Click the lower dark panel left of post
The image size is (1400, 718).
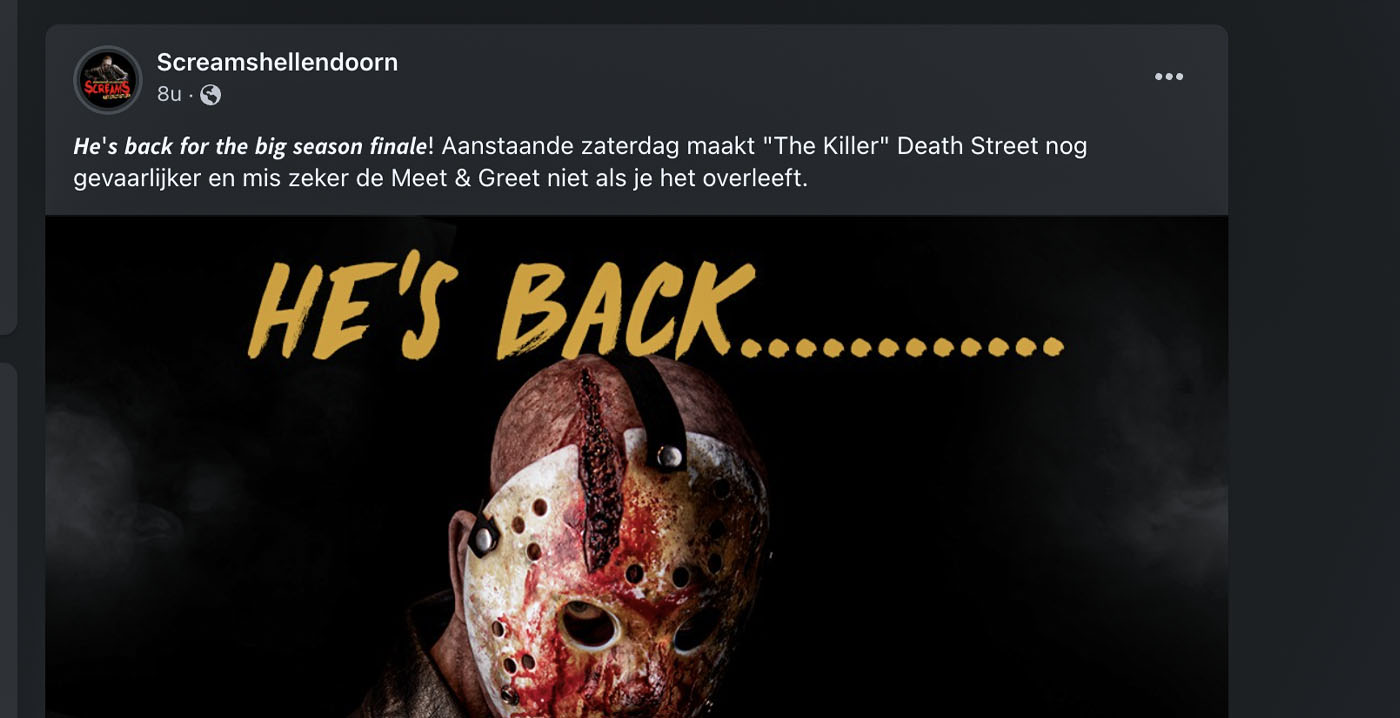click(x=8, y=540)
